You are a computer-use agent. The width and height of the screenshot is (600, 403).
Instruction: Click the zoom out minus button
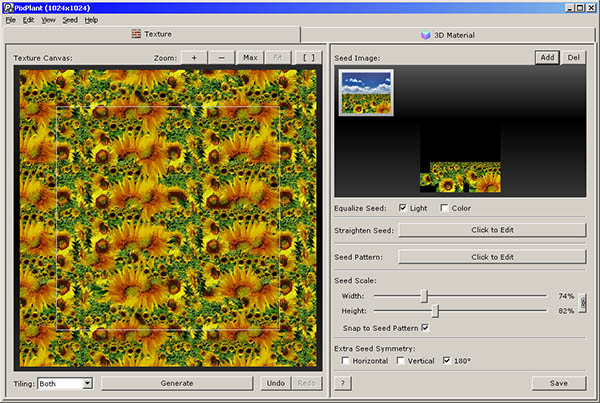[x=221, y=57]
